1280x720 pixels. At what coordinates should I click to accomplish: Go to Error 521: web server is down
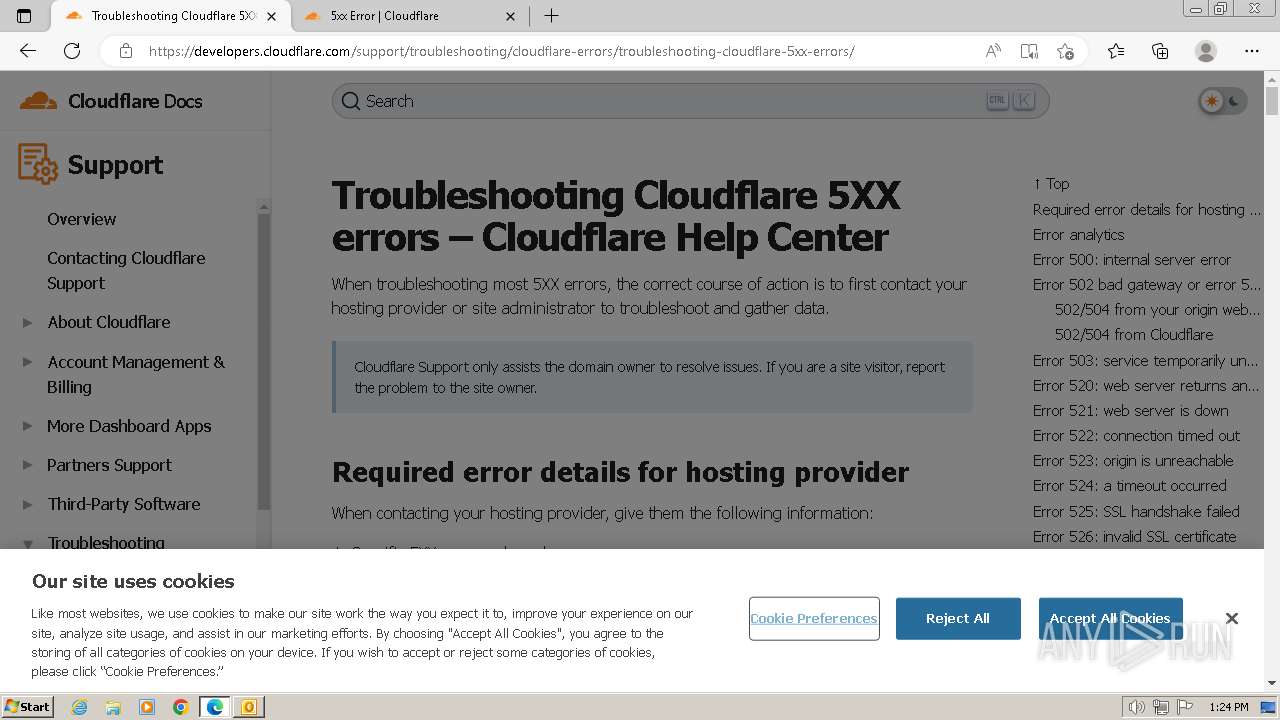click(1131, 410)
